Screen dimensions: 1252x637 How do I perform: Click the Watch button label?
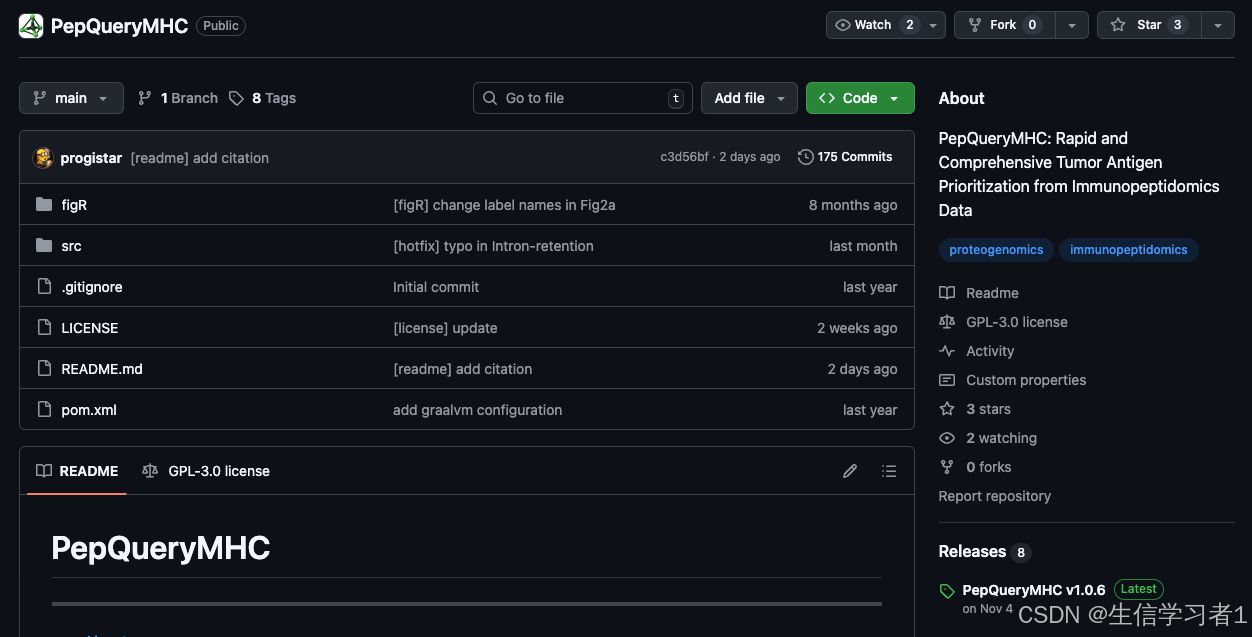click(873, 25)
